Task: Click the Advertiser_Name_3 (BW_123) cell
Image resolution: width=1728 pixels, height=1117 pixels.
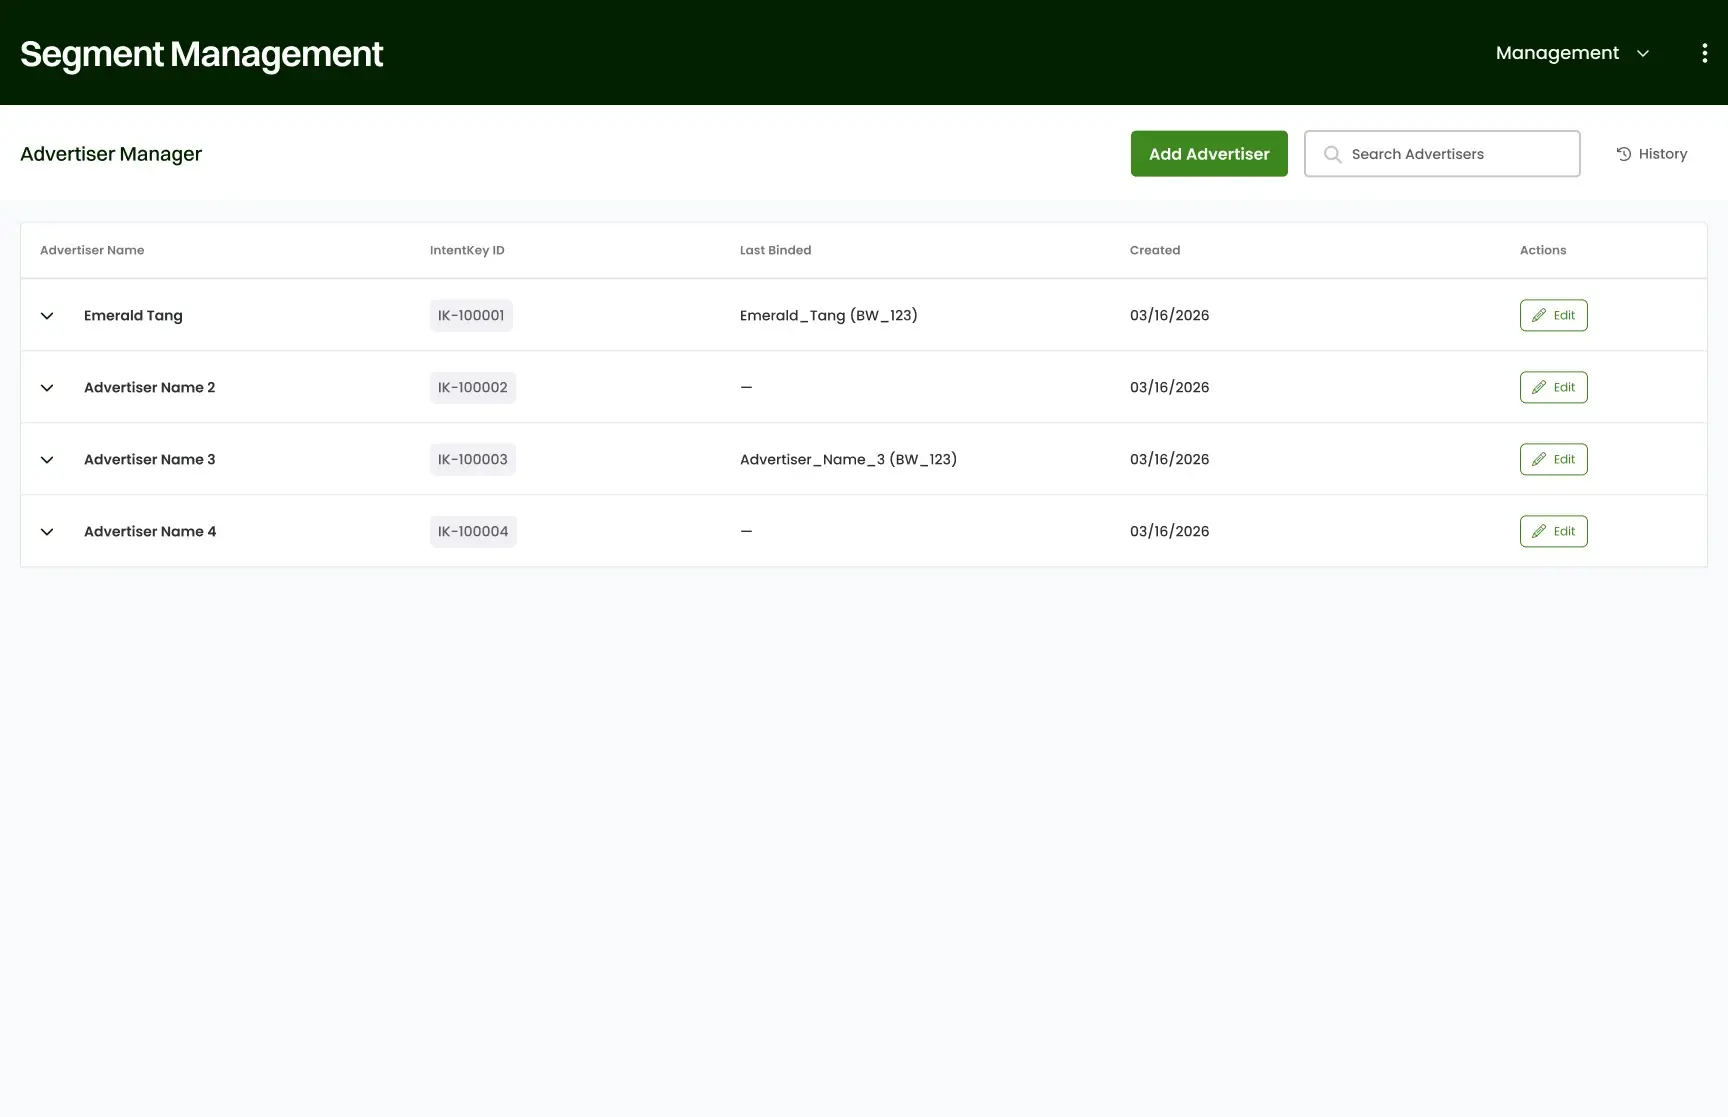Action: tap(848, 459)
